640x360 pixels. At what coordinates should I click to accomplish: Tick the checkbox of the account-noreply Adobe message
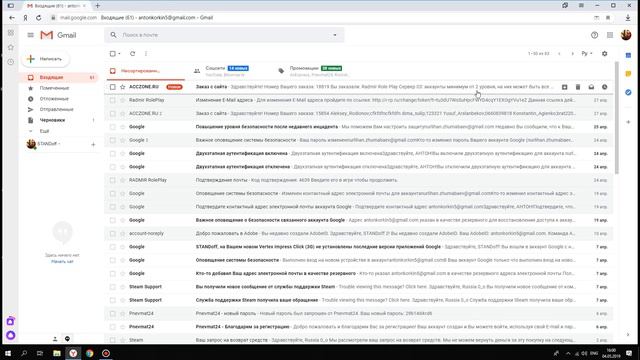(113, 233)
